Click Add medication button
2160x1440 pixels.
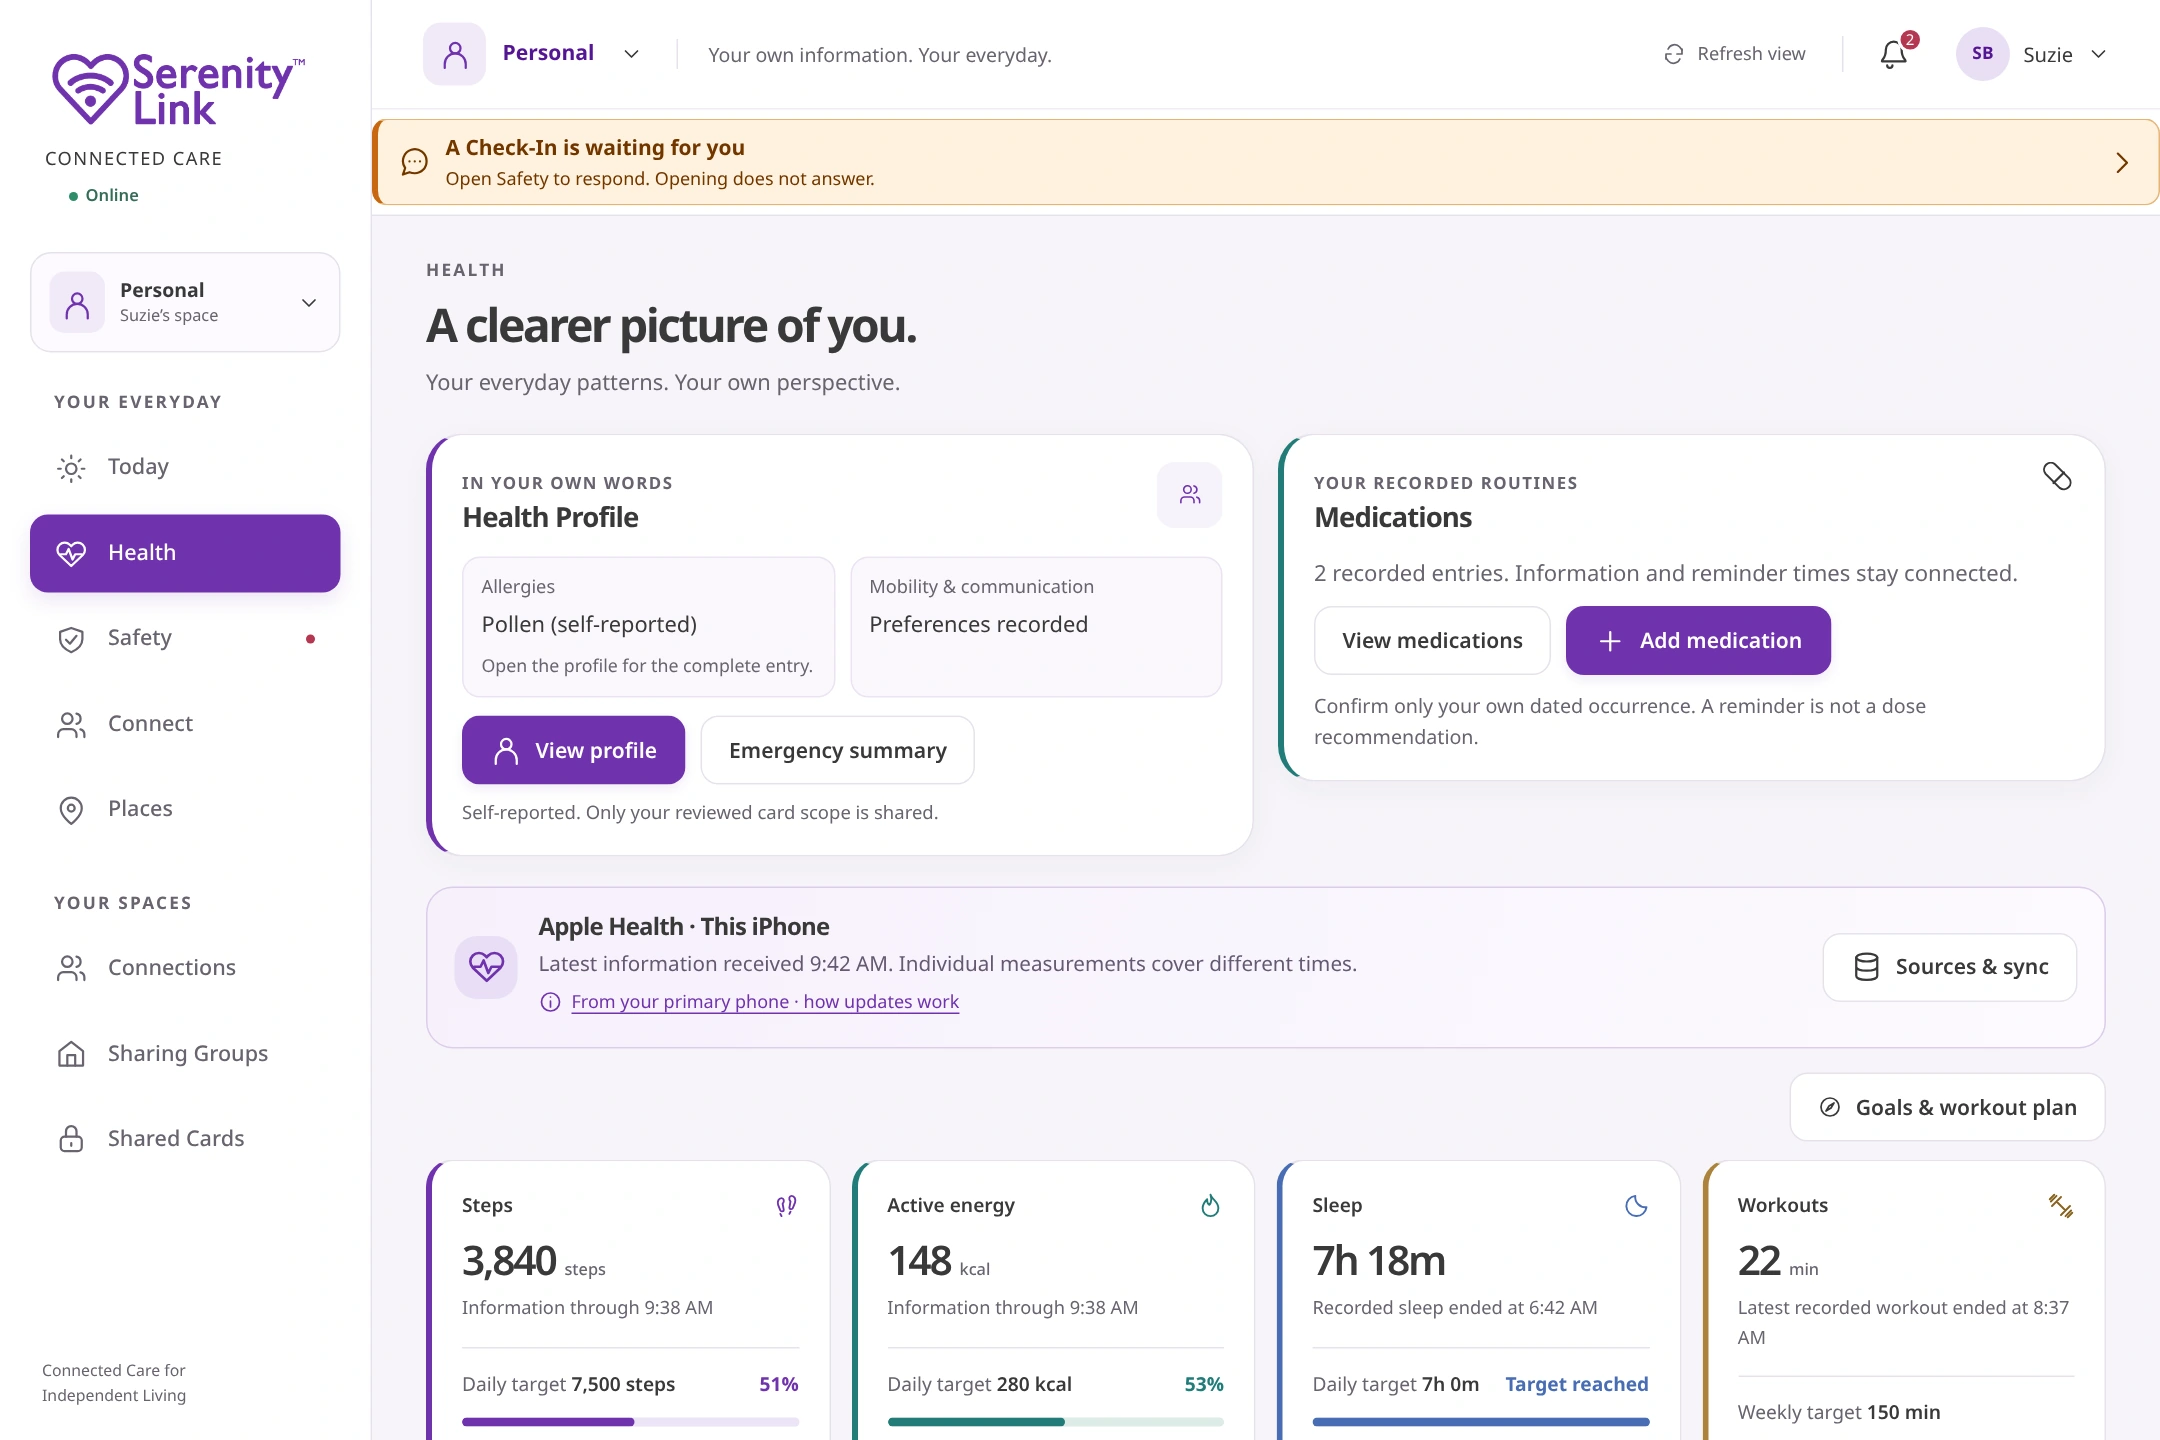(x=1698, y=640)
